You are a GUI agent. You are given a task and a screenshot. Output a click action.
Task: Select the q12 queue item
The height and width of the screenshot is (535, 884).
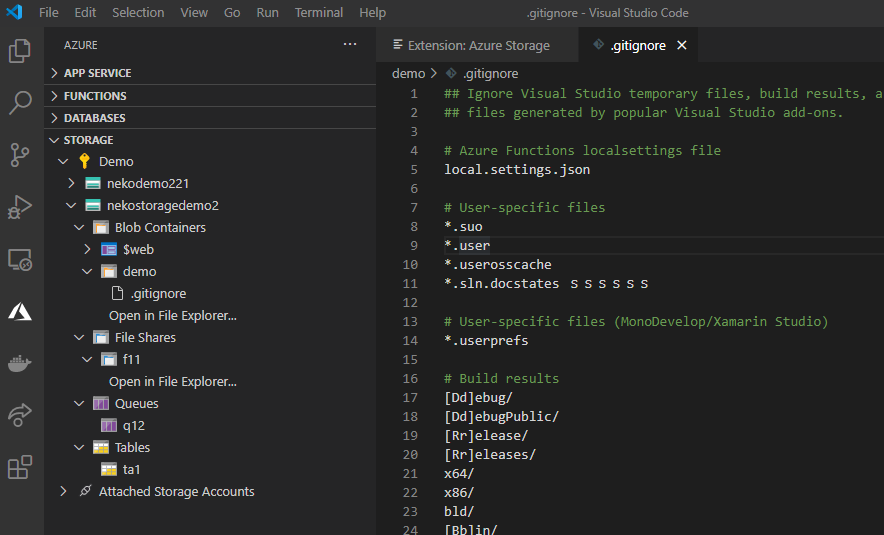tap(134, 425)
